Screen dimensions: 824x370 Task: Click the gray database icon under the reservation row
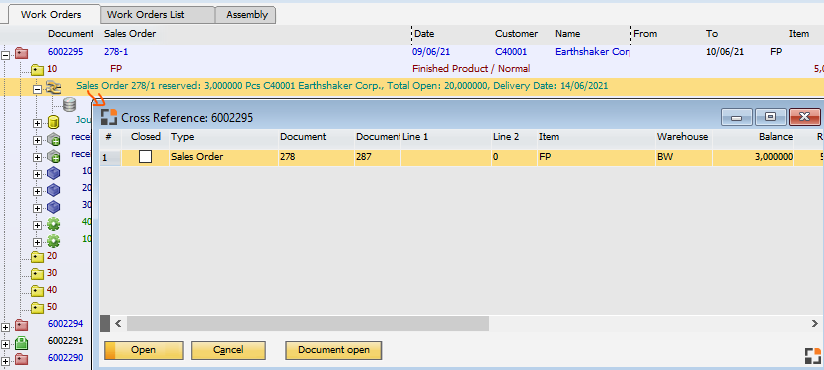pyautogui.click(x=69, y=105)
